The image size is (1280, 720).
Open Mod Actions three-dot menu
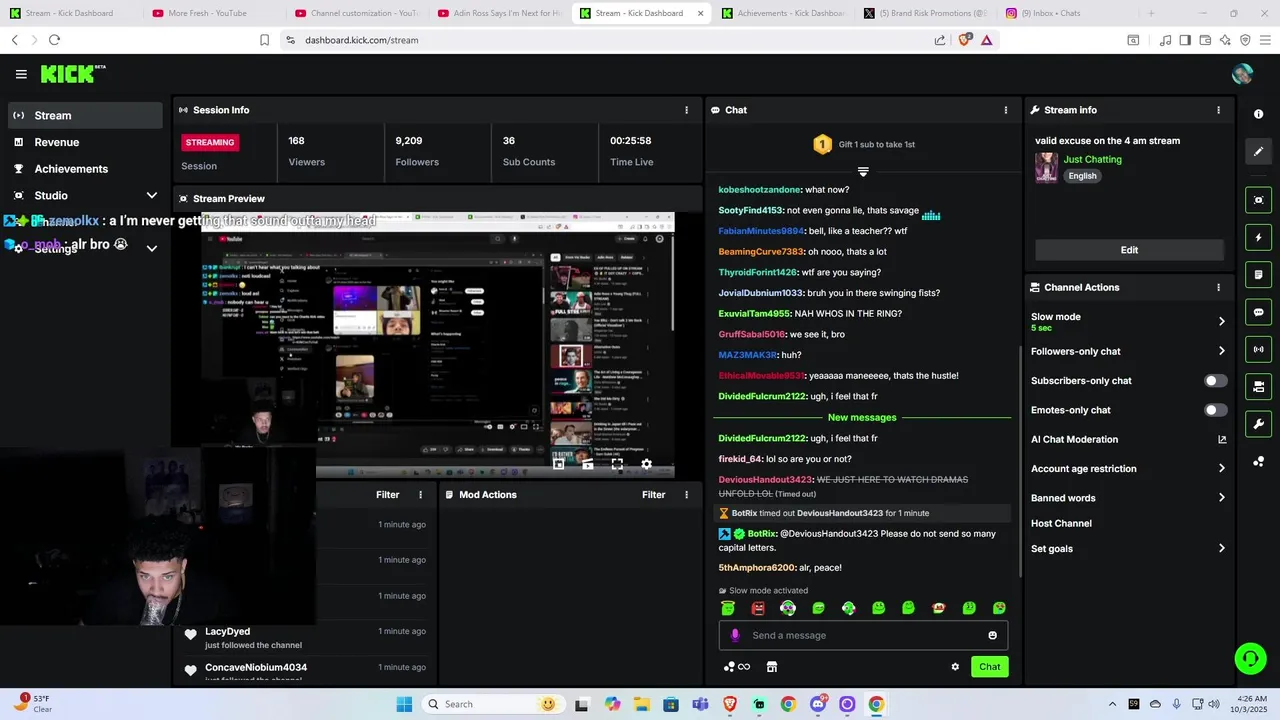tap(686, 495)
